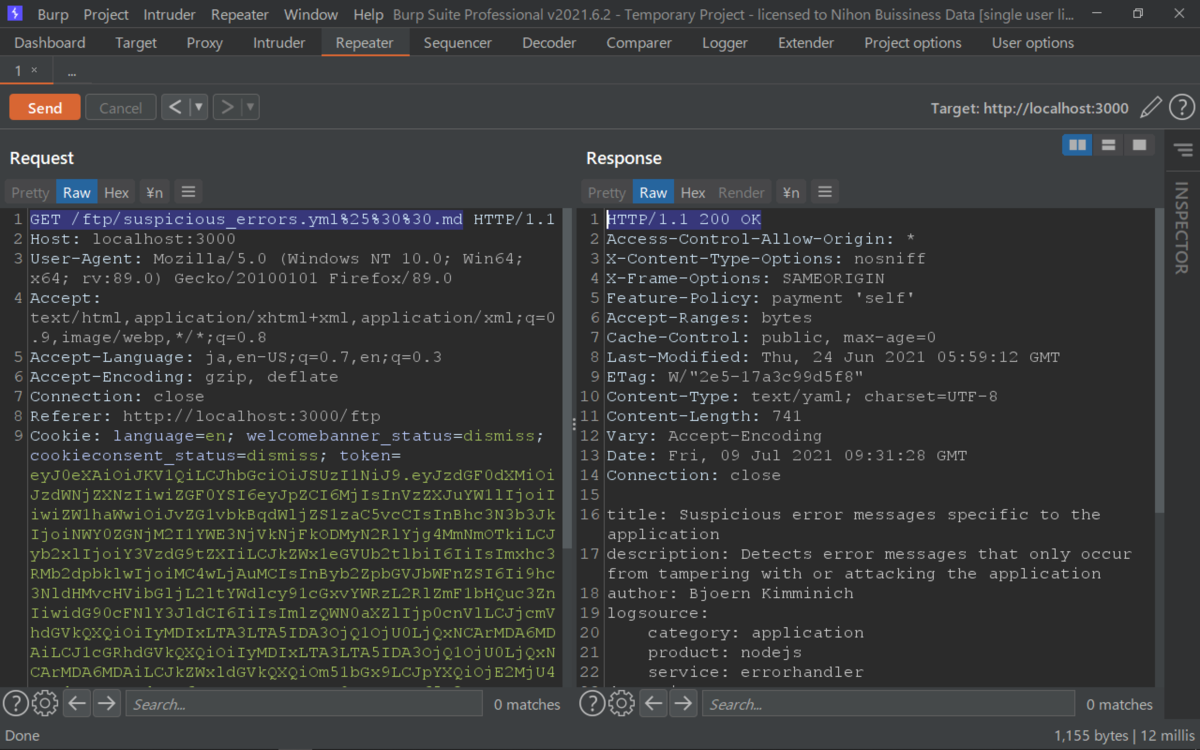The width and height of the screenshot is (1200, 750).
Task: Switch to the Project options tab
Action: (x=913, y=42)
